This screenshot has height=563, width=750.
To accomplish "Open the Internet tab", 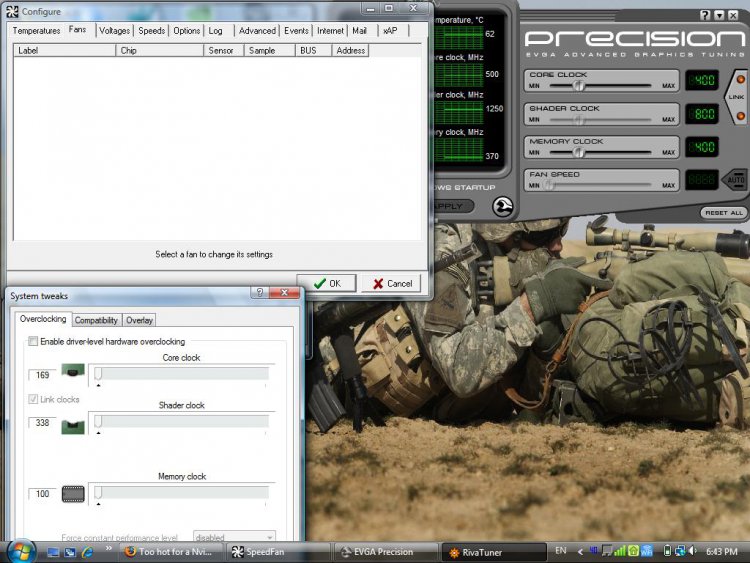I will pos(330,31).
